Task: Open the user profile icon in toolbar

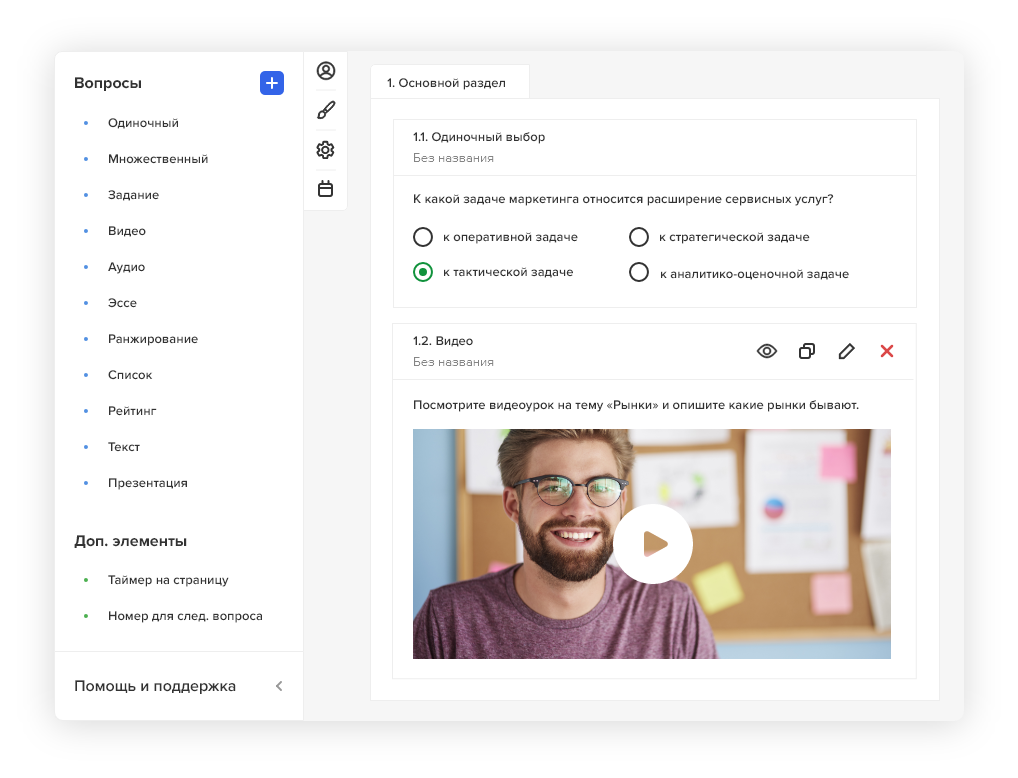Action: click(x=325, y=71)
